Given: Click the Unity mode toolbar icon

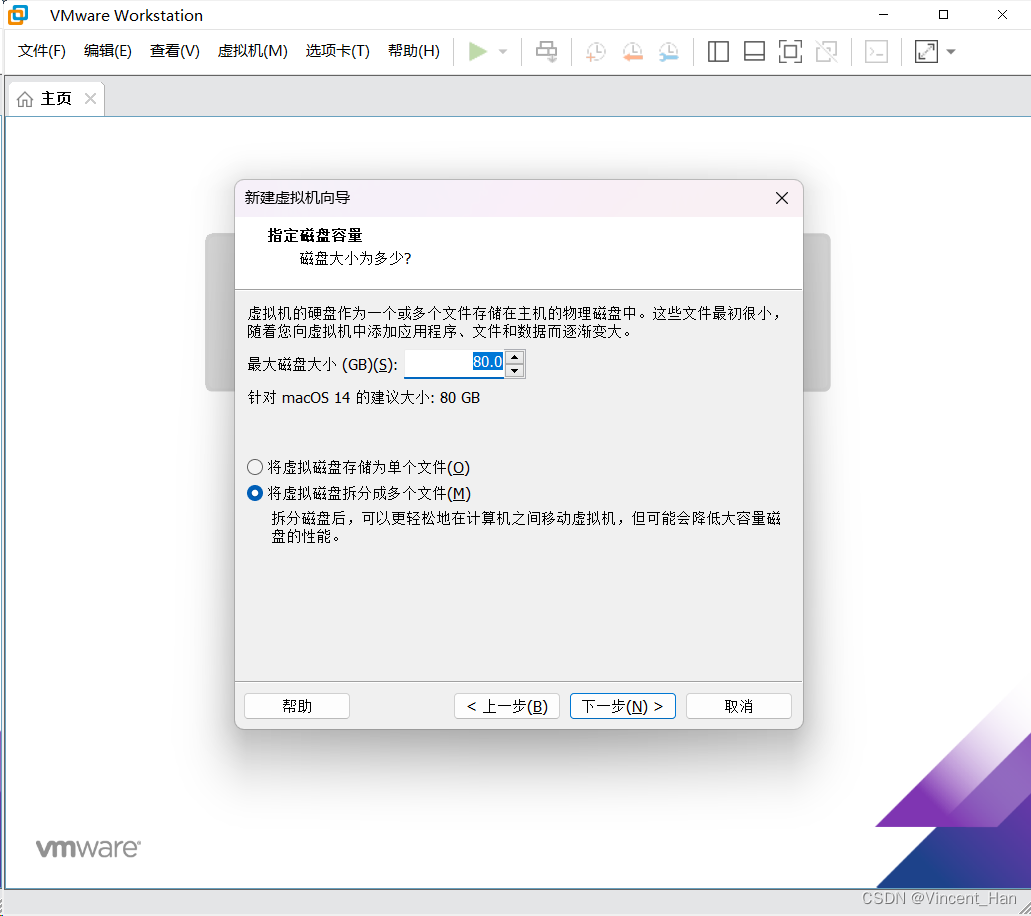Looking at the screenshot, I should tap(827, 51).
